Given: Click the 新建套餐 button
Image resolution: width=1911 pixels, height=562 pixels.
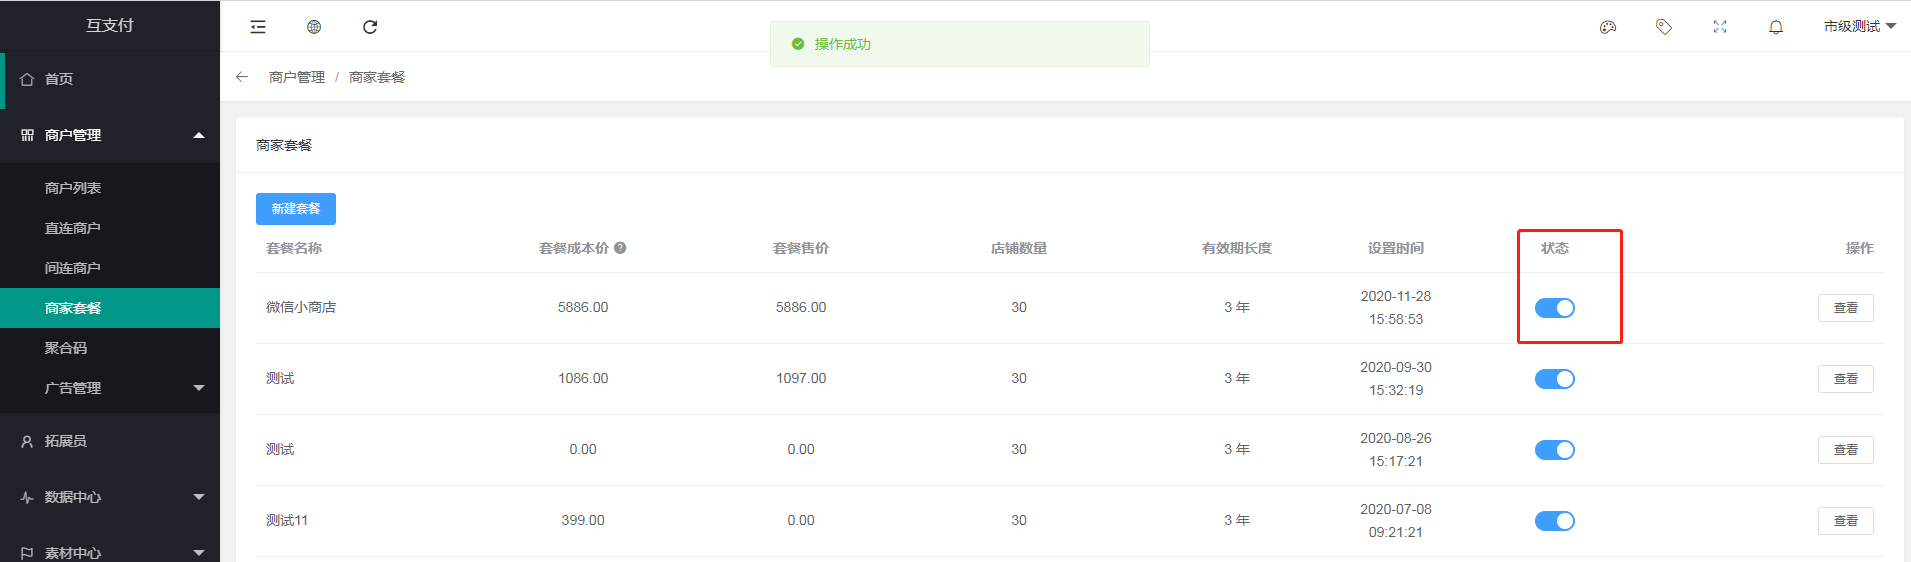Looking at the screenshot, I should coord(296,209).
